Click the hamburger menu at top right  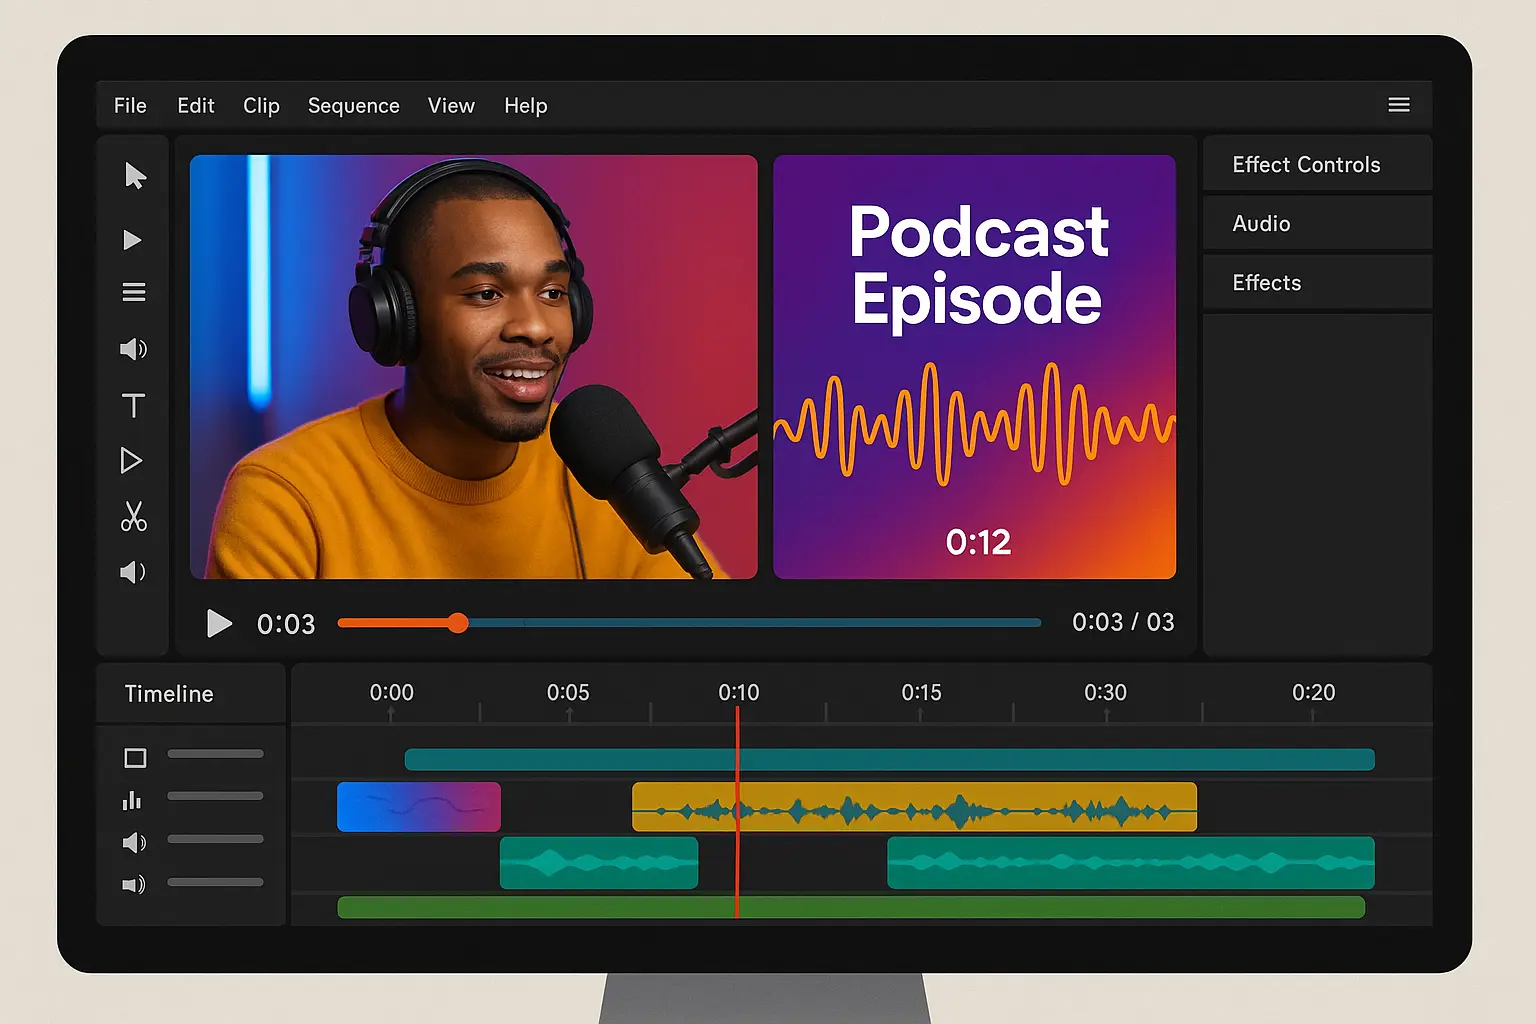point(1399,104)
